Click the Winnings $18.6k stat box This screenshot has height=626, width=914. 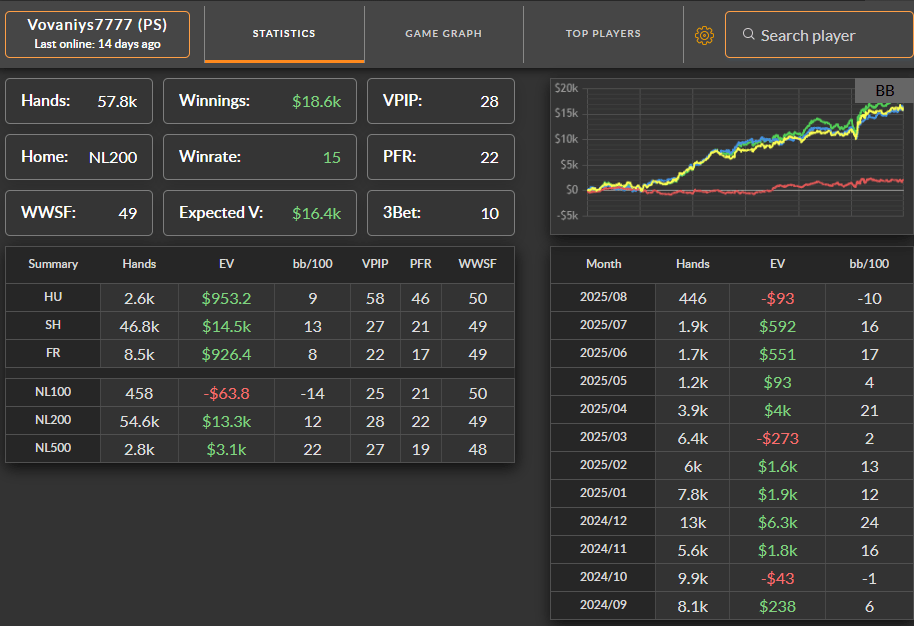point(259,101)
